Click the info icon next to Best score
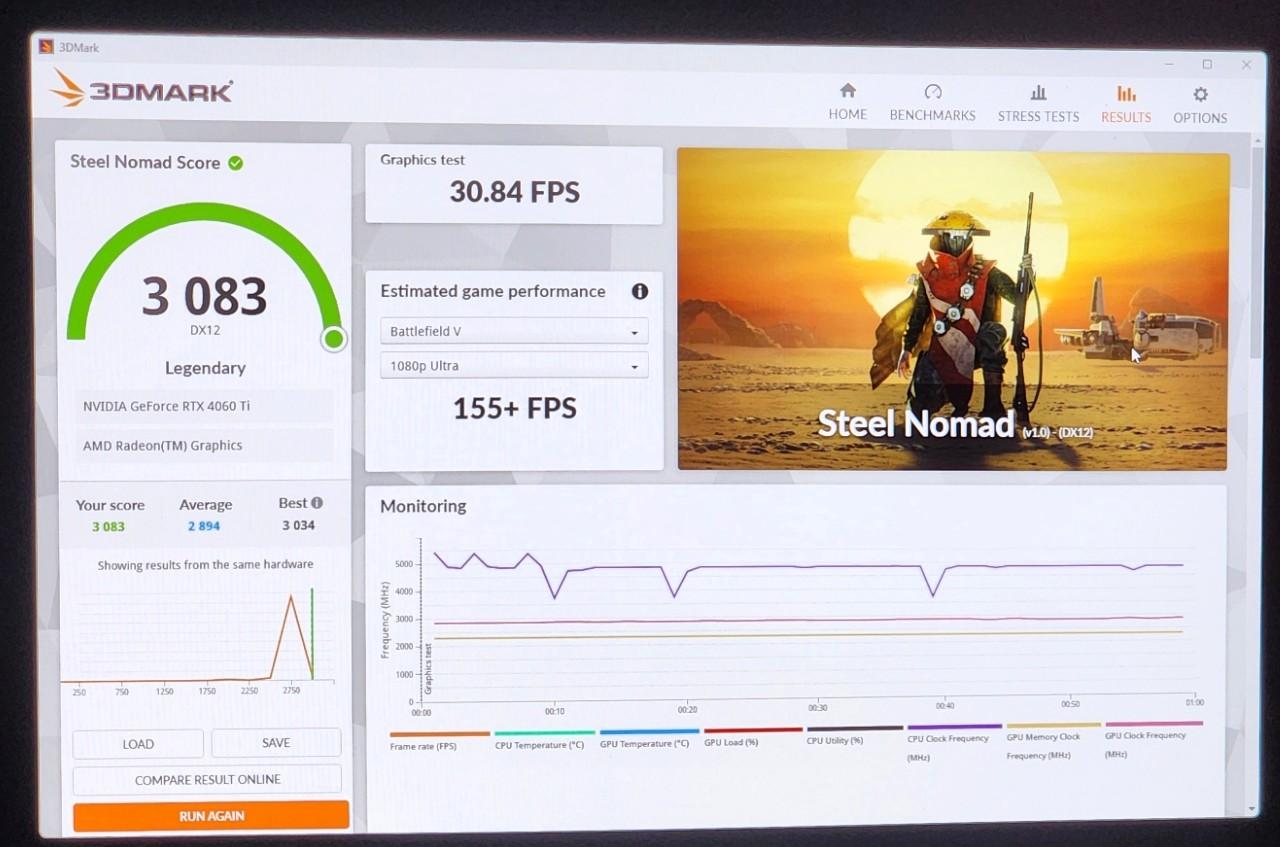The width and height of the screenshot is (1280, 847). coord(317,503)
